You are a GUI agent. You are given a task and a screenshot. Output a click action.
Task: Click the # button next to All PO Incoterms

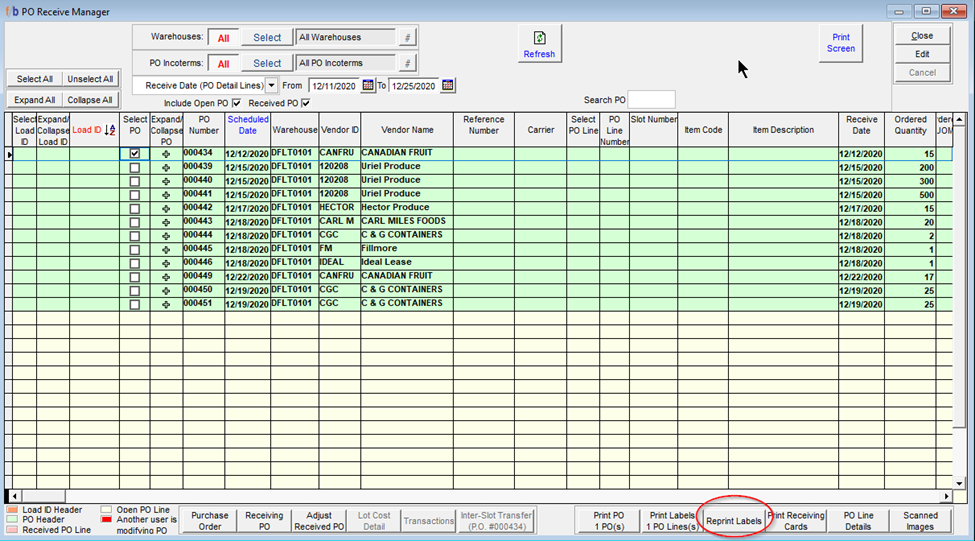click(x=406, y=63)
